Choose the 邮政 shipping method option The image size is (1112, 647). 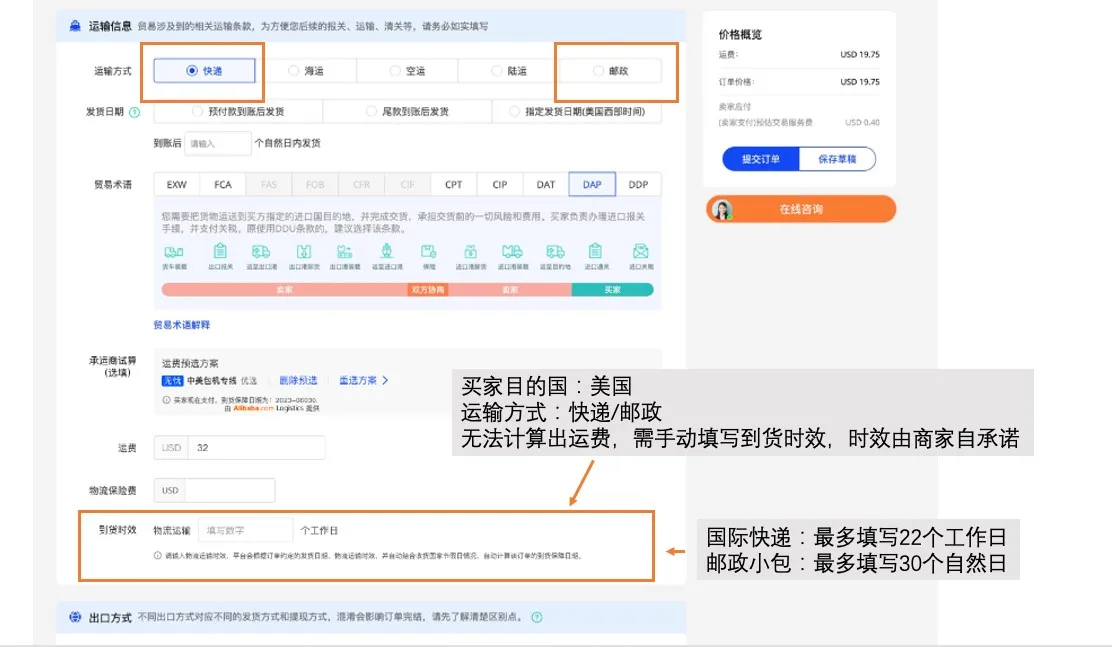click(x=610, y=71)
